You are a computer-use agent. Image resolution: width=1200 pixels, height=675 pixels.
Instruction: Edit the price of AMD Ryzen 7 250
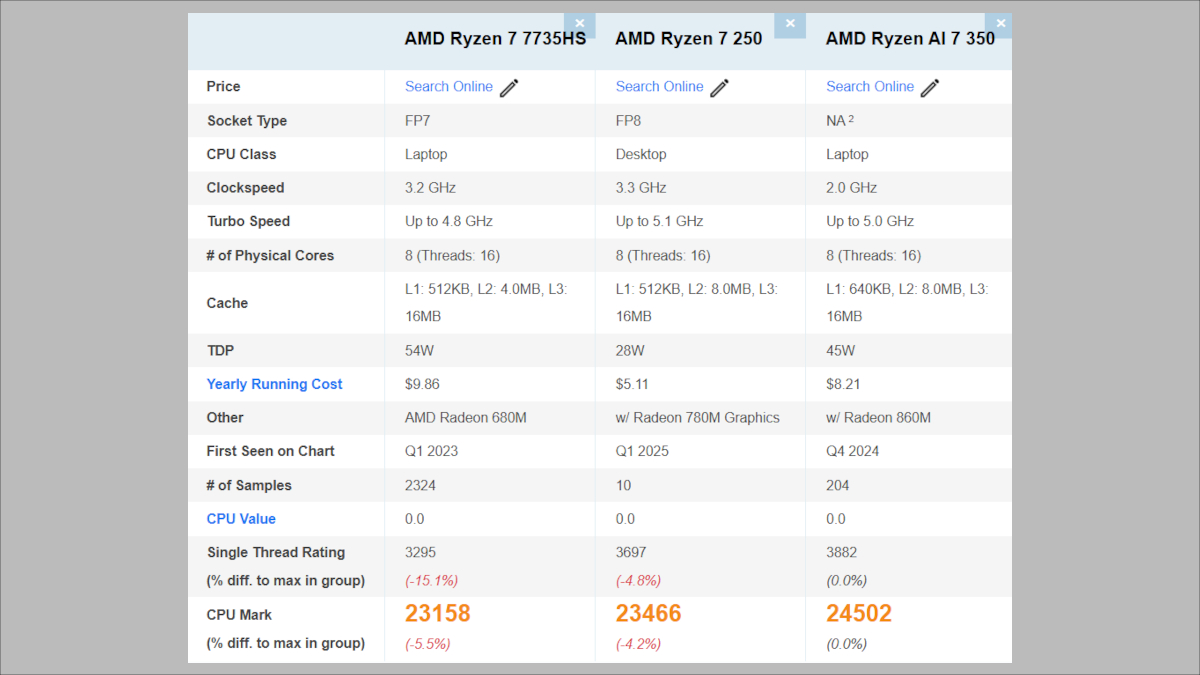click(719, 87)
